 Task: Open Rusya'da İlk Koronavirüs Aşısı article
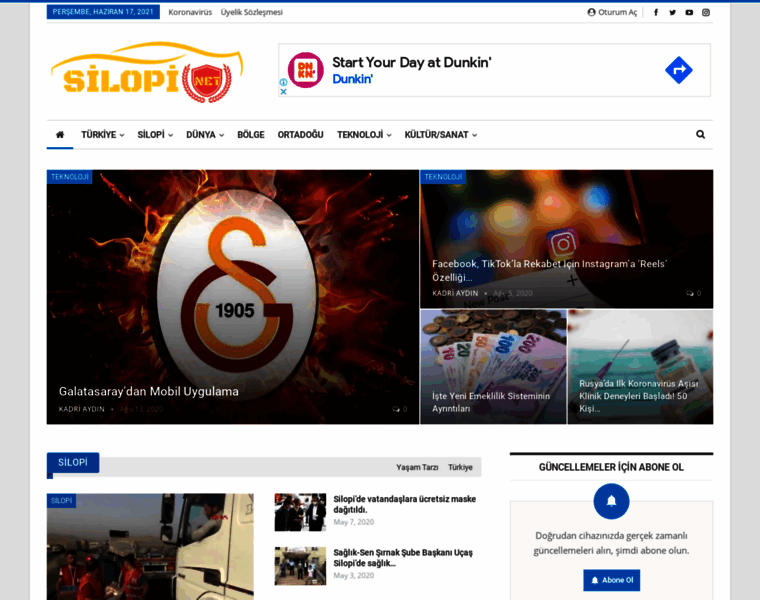(x=639, y=396)
